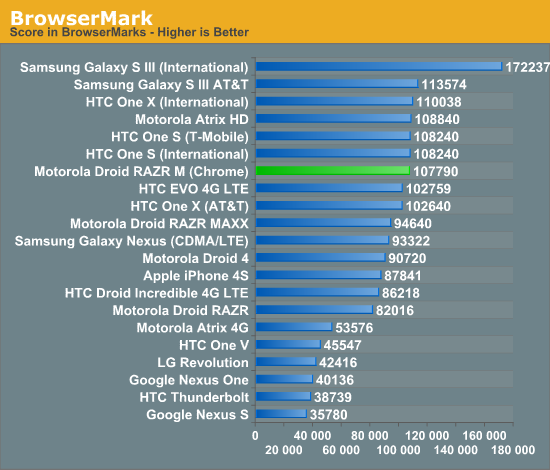Screen dimensions: 550x470
Task: Click the Google Nexus S bar
Action: pyautogui.click(x=281, y=414)
